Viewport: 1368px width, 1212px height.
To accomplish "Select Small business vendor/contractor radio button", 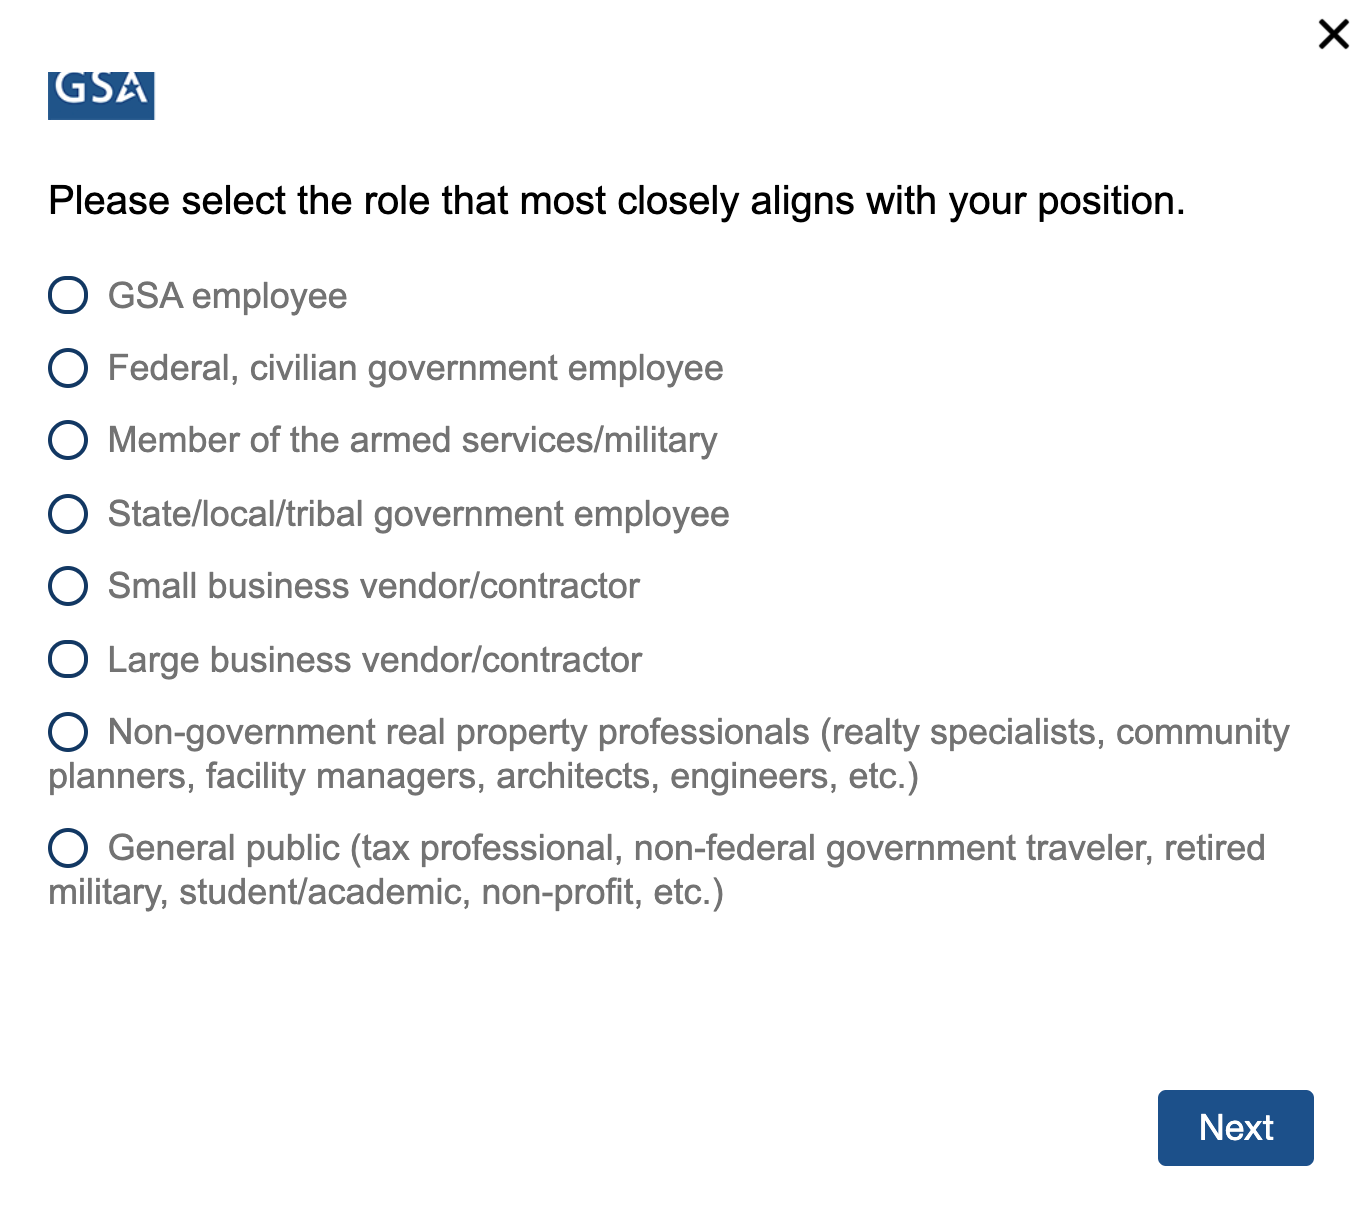I will coord(68,586).
